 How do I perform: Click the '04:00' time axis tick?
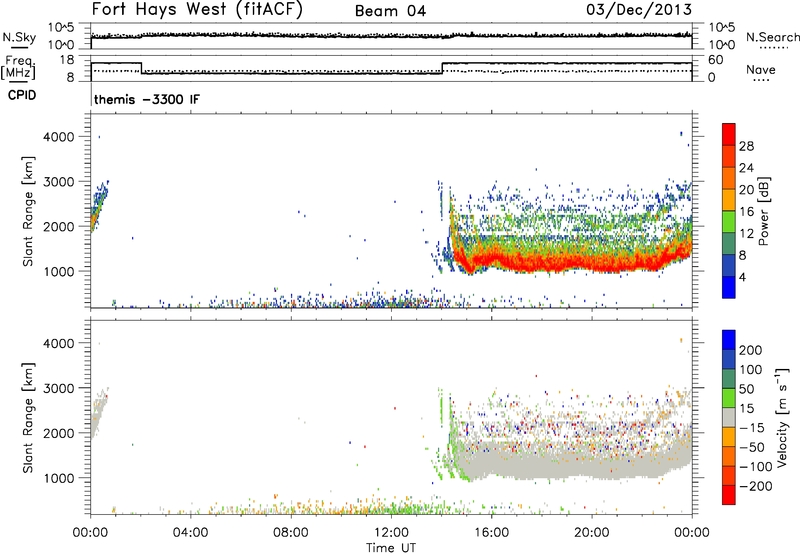[191, 532]
